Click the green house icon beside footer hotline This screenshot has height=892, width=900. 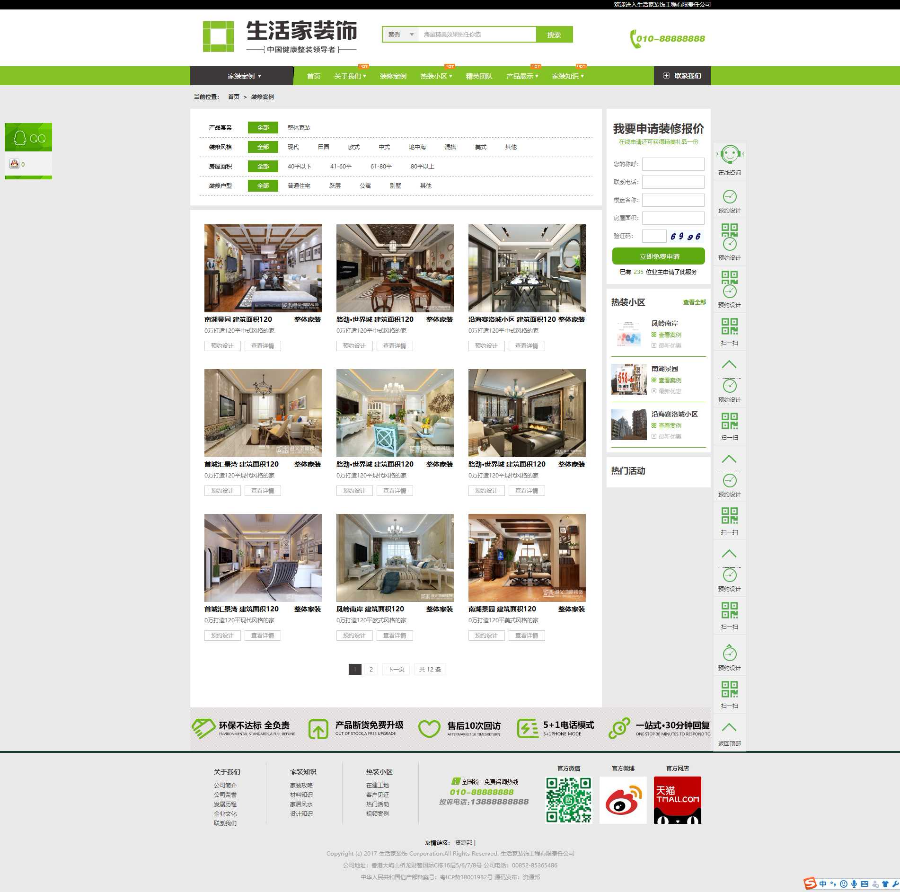tap(456, 781)
